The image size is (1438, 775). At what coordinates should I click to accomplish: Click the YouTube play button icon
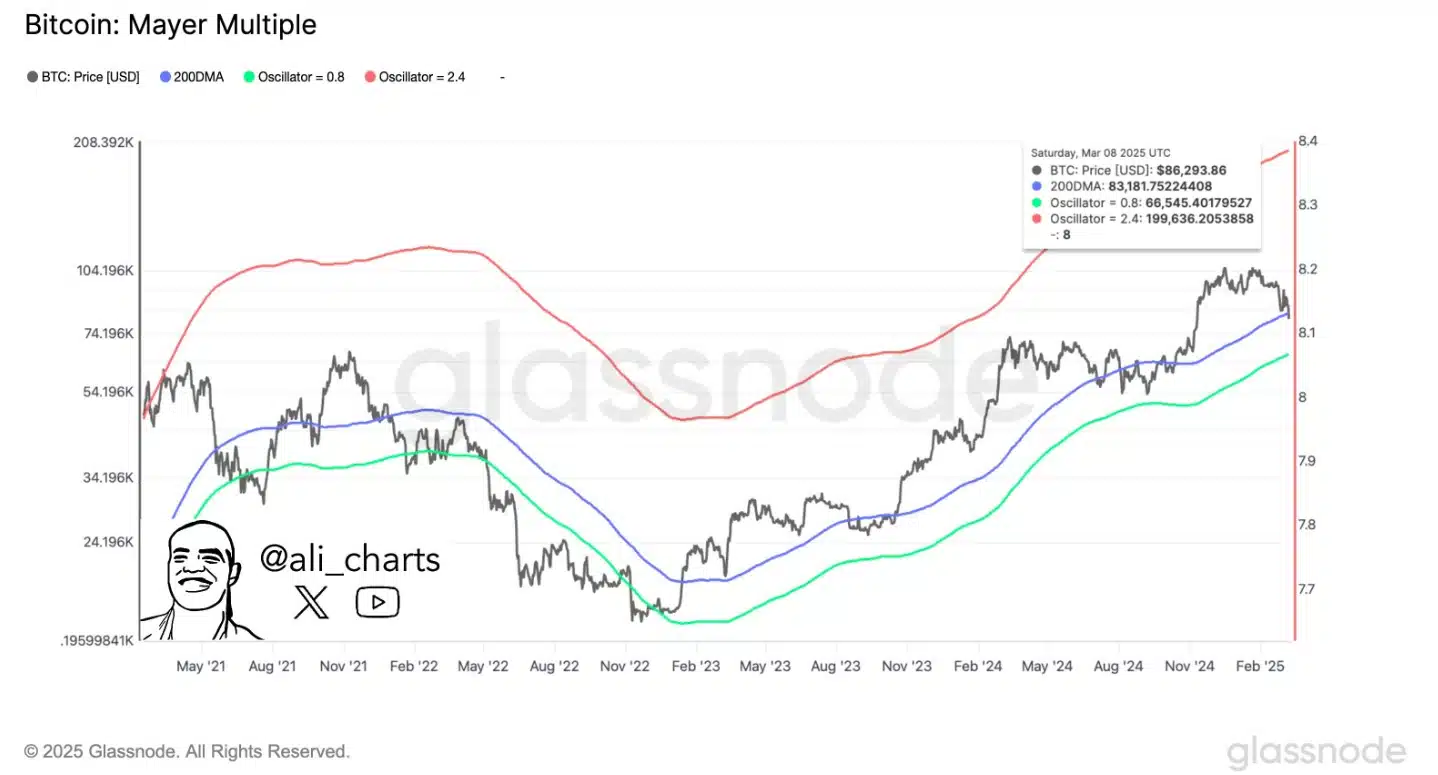tap(377, 601)
